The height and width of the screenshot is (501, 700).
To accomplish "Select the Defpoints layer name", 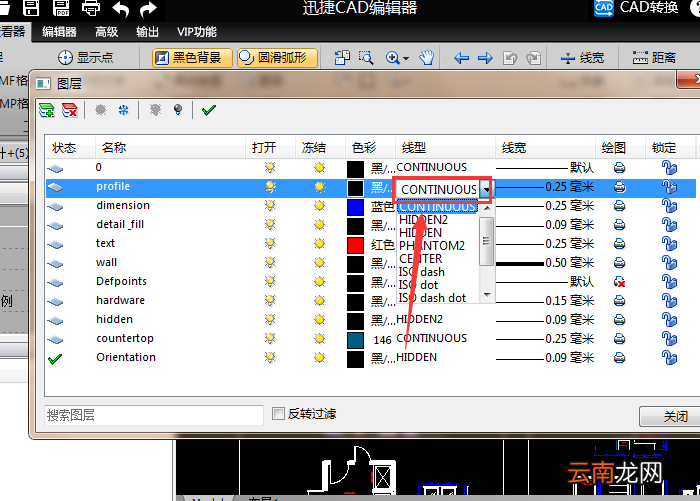I will point(121,281).
